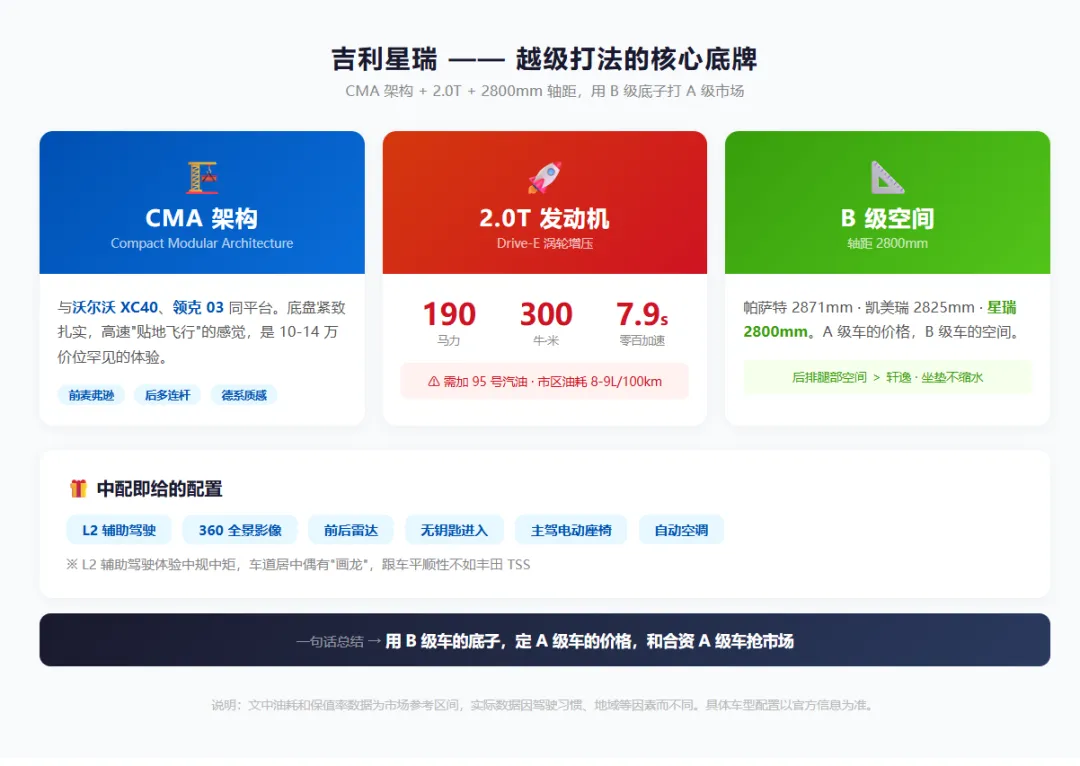
Task: Click the 说明 disclaimer at page bottom
Action: point(544,705)
